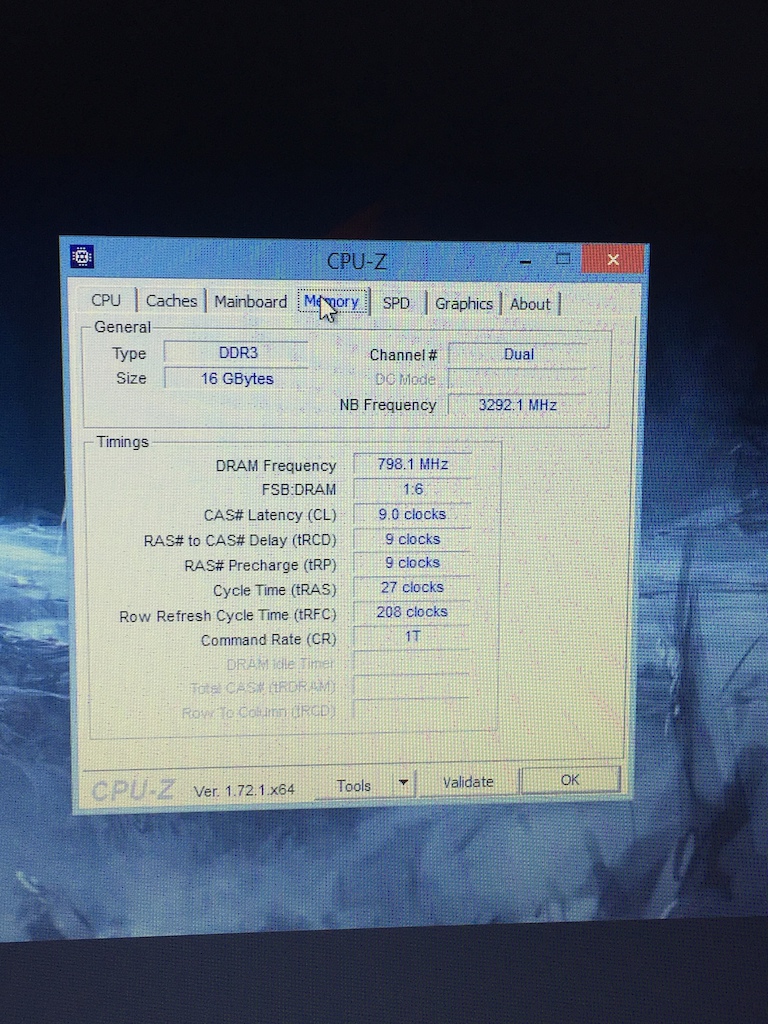Close the CPU-Z window
Screen dimensions: 768x1024
[x=613, y=259]
